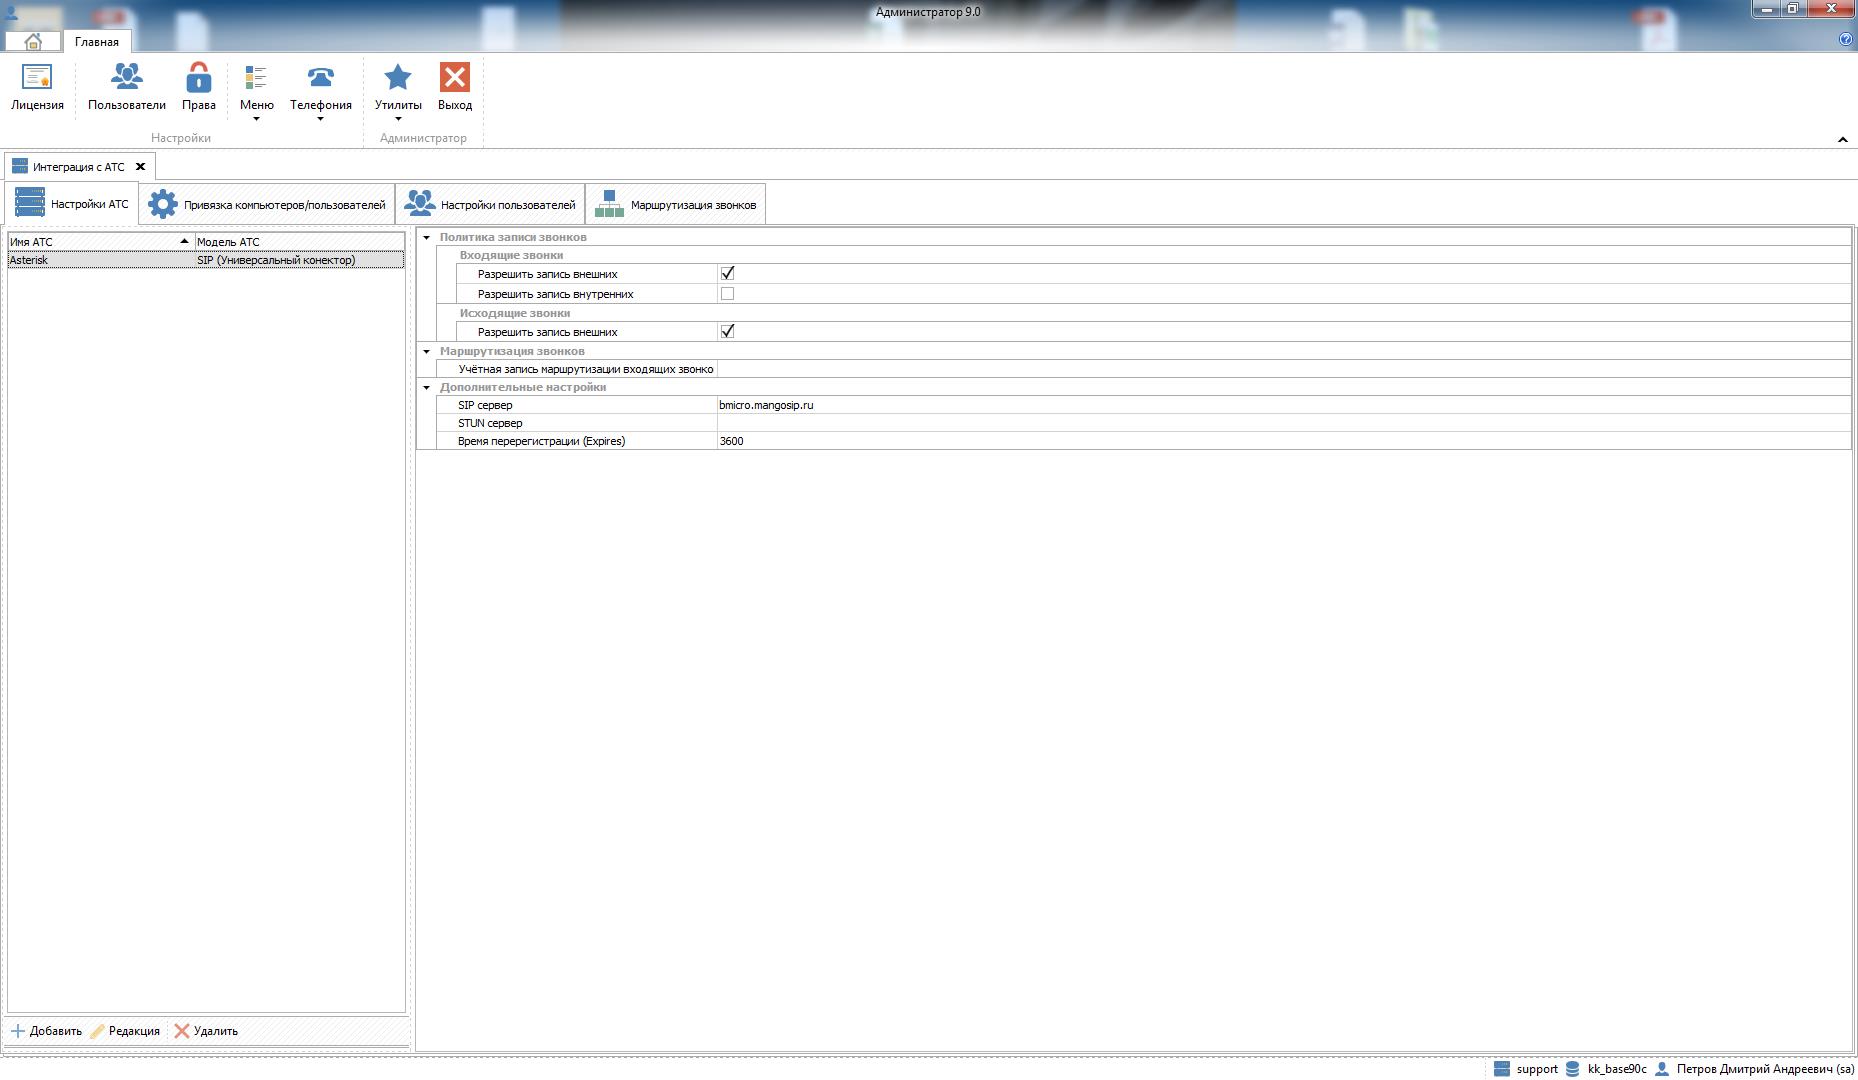The width and height of the screenshot is (1858, 1080).
Task: Collapse Маршрутизация звонков section
Action: 427,351
